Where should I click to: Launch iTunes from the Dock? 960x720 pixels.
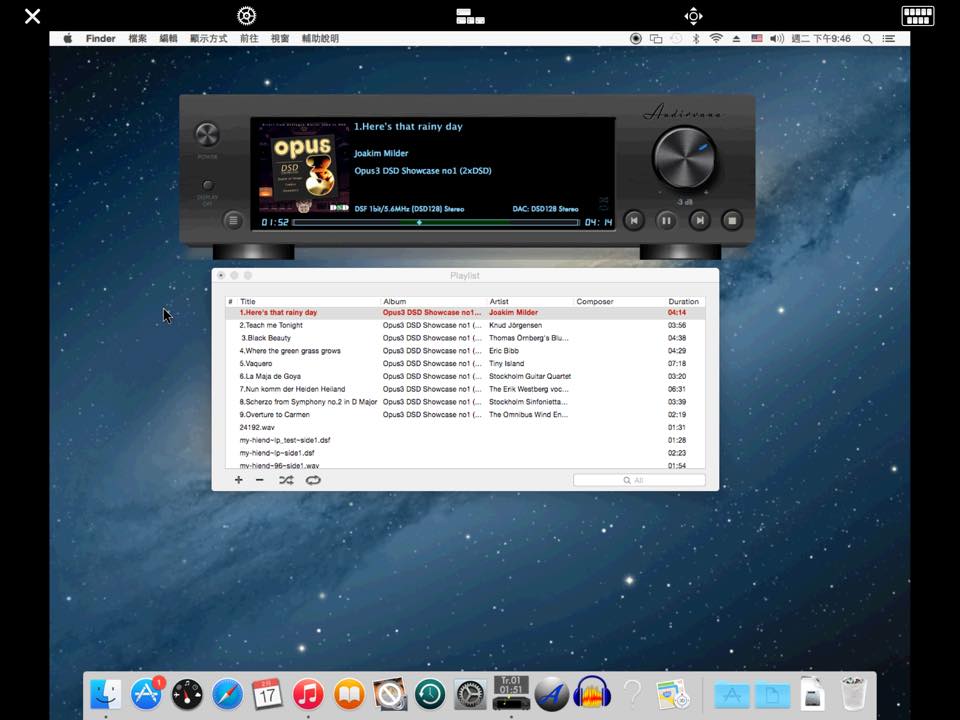(x=308, y=694)
